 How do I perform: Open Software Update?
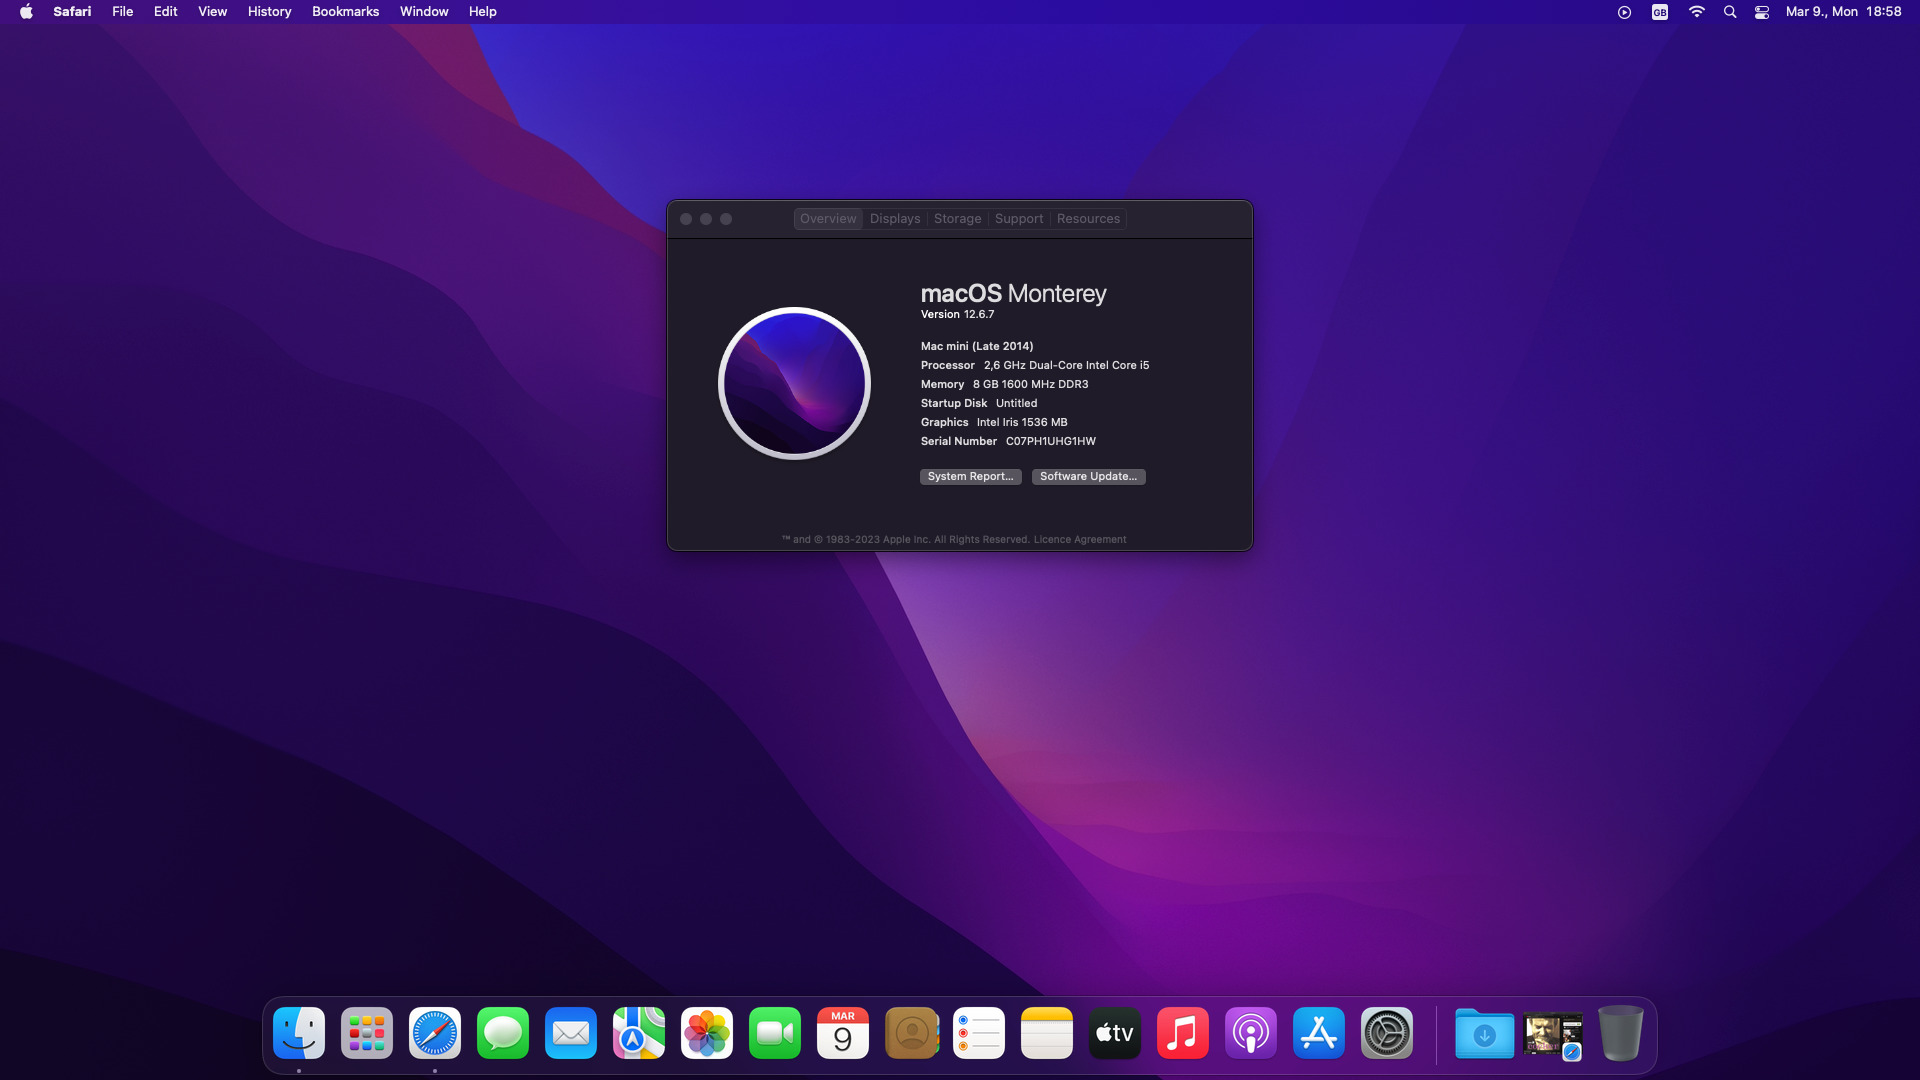1088,476
